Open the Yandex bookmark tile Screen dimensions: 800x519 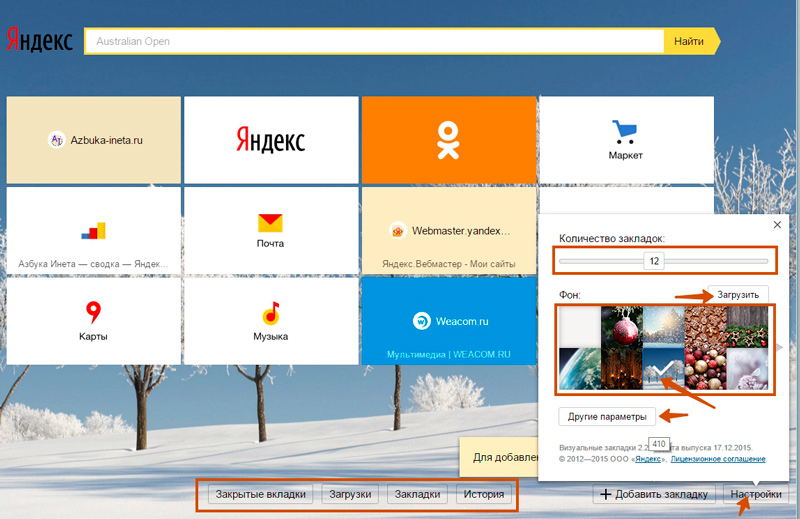271,140
